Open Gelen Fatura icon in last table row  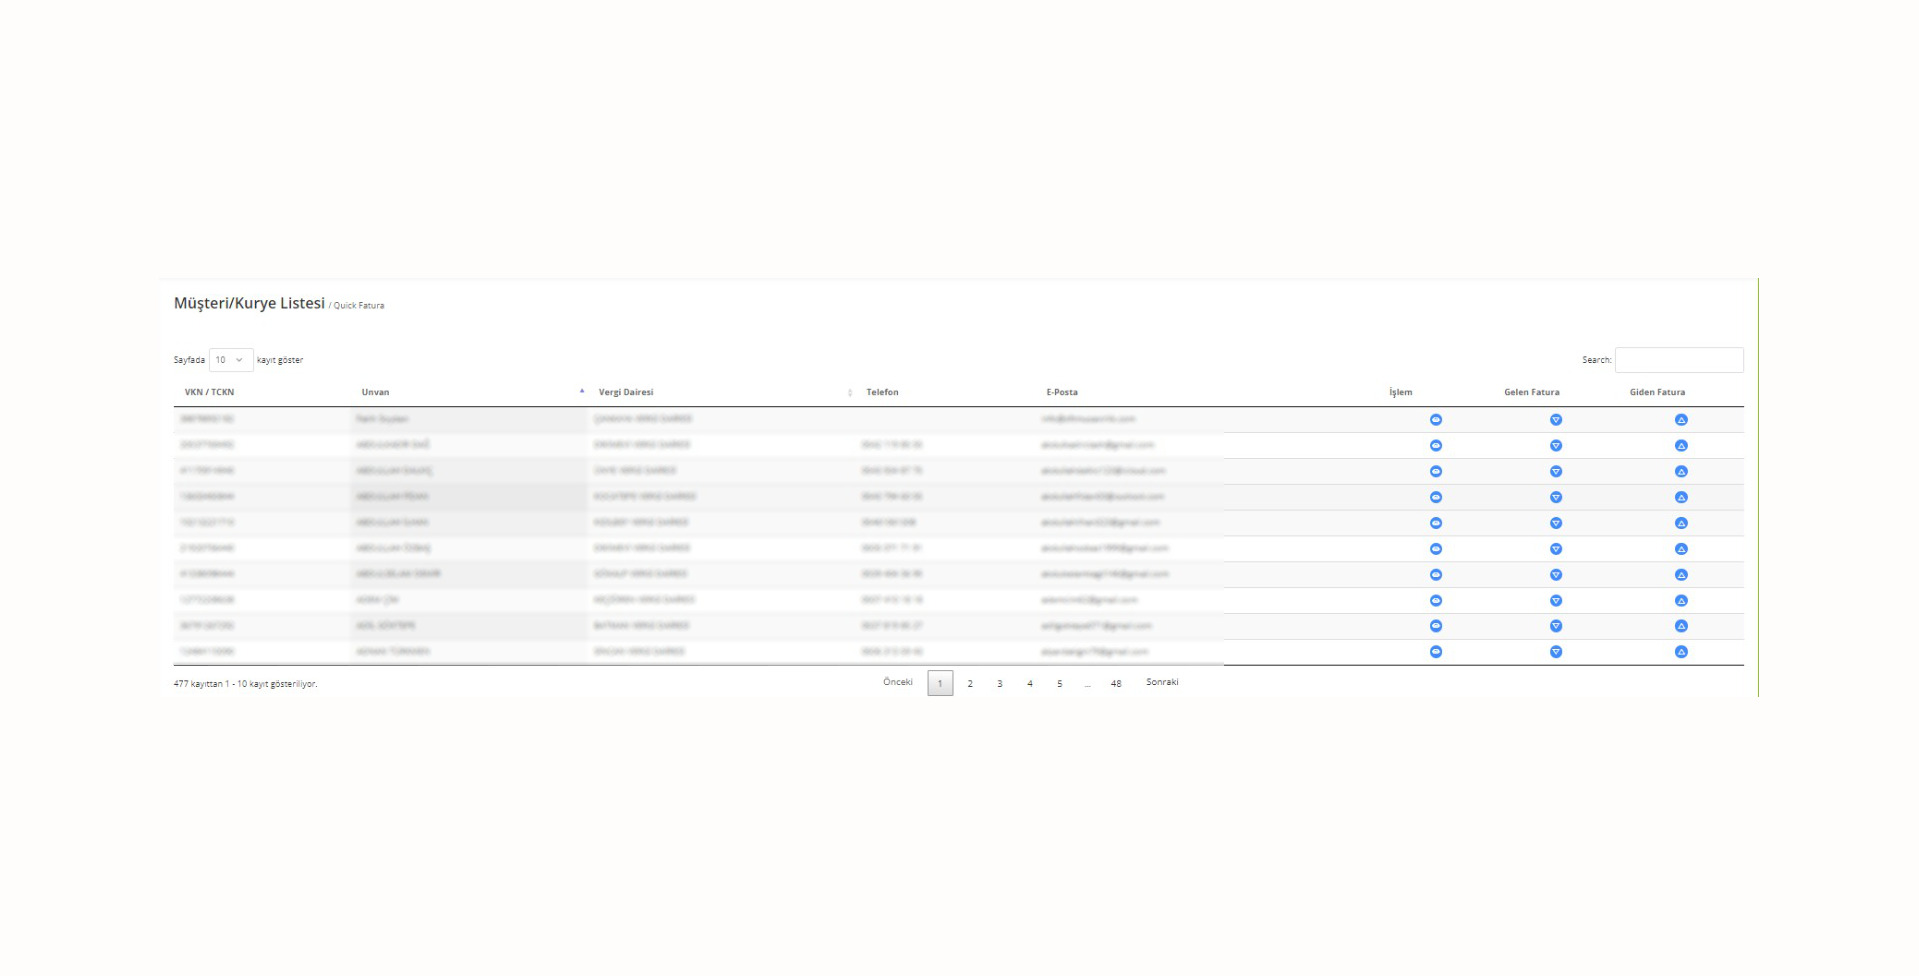click(1556, 652)
